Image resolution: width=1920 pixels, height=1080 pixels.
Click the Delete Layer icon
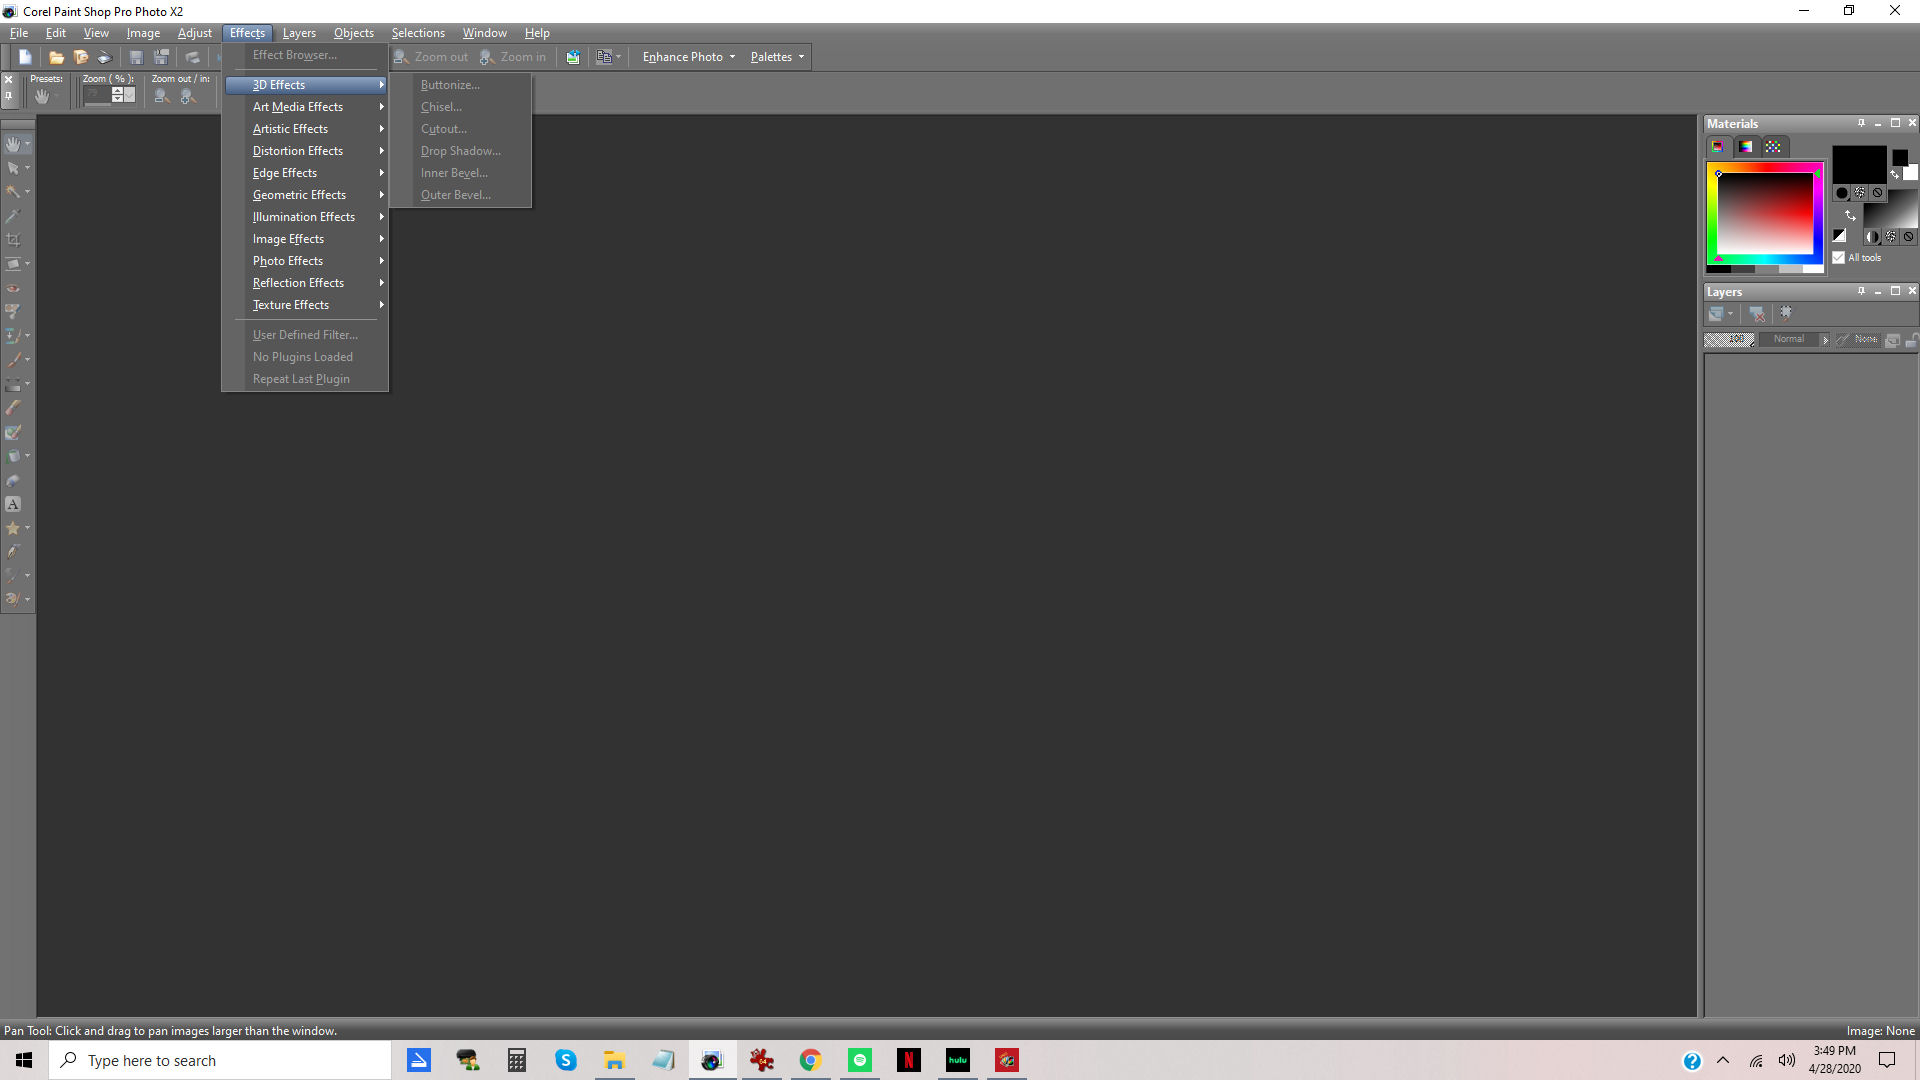tap(1757, 314)
